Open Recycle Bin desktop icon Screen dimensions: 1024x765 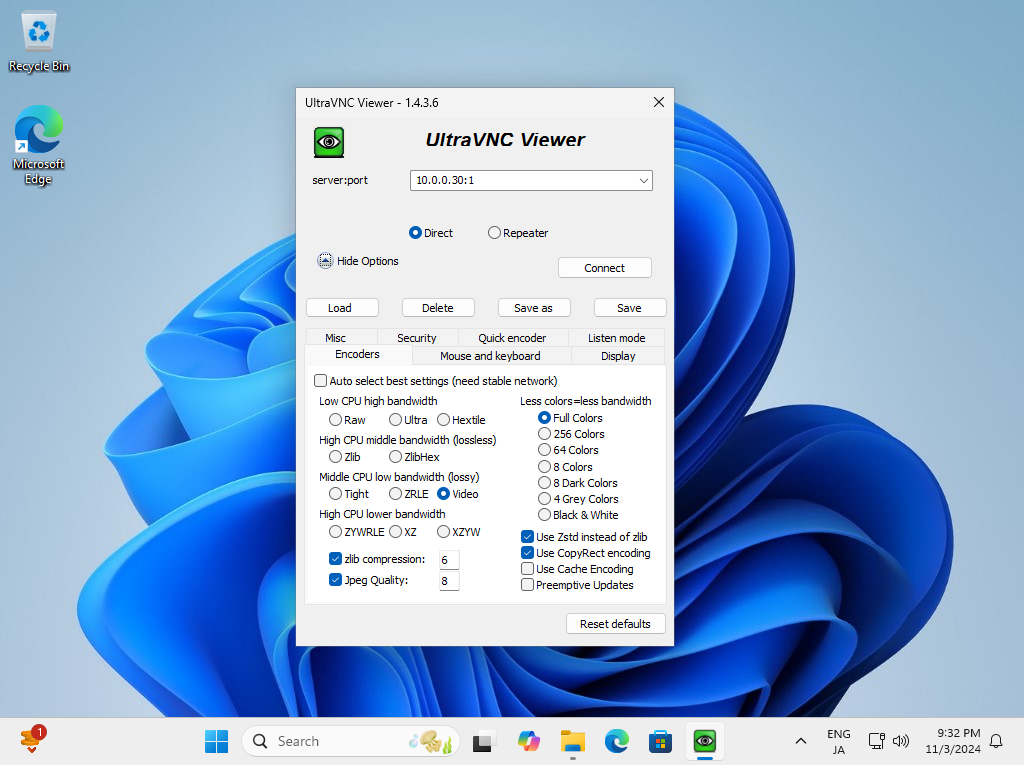point(39,42)
